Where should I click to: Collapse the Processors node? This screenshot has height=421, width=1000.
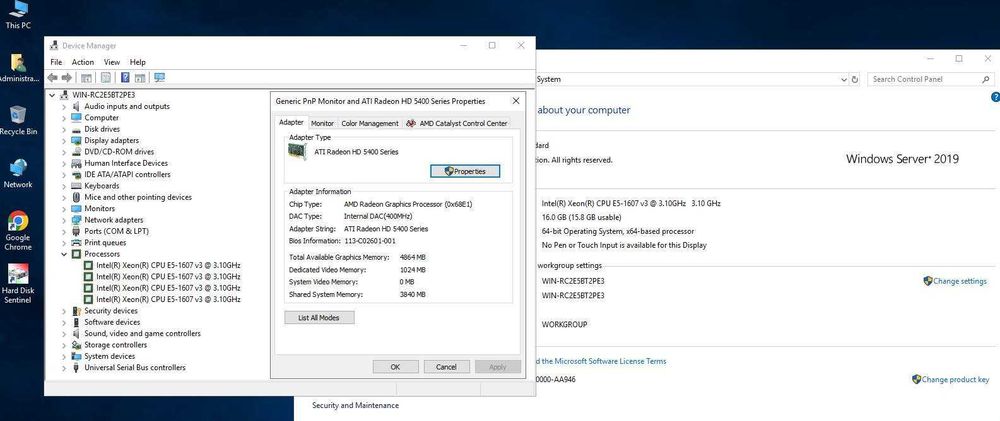point(64,254)
